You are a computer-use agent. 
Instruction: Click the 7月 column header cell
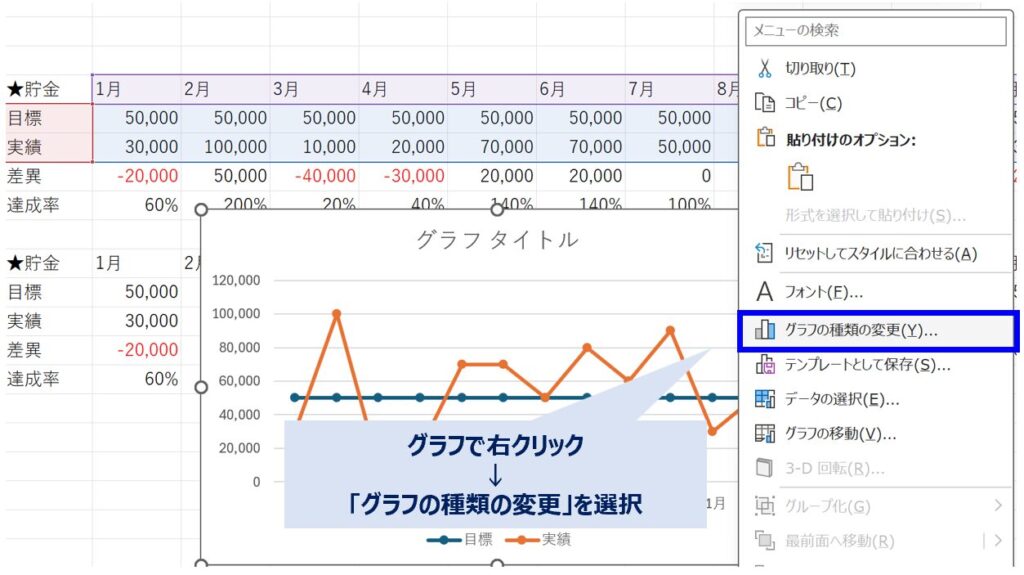(669, 89)
